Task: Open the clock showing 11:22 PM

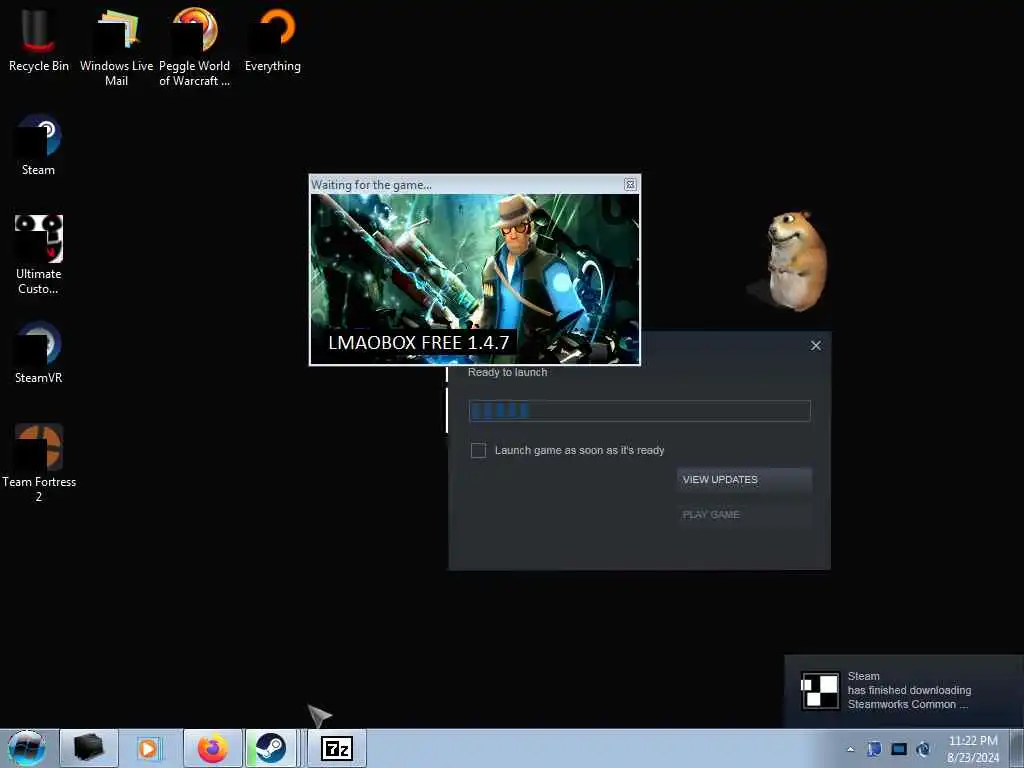Action: click(972, 748)
